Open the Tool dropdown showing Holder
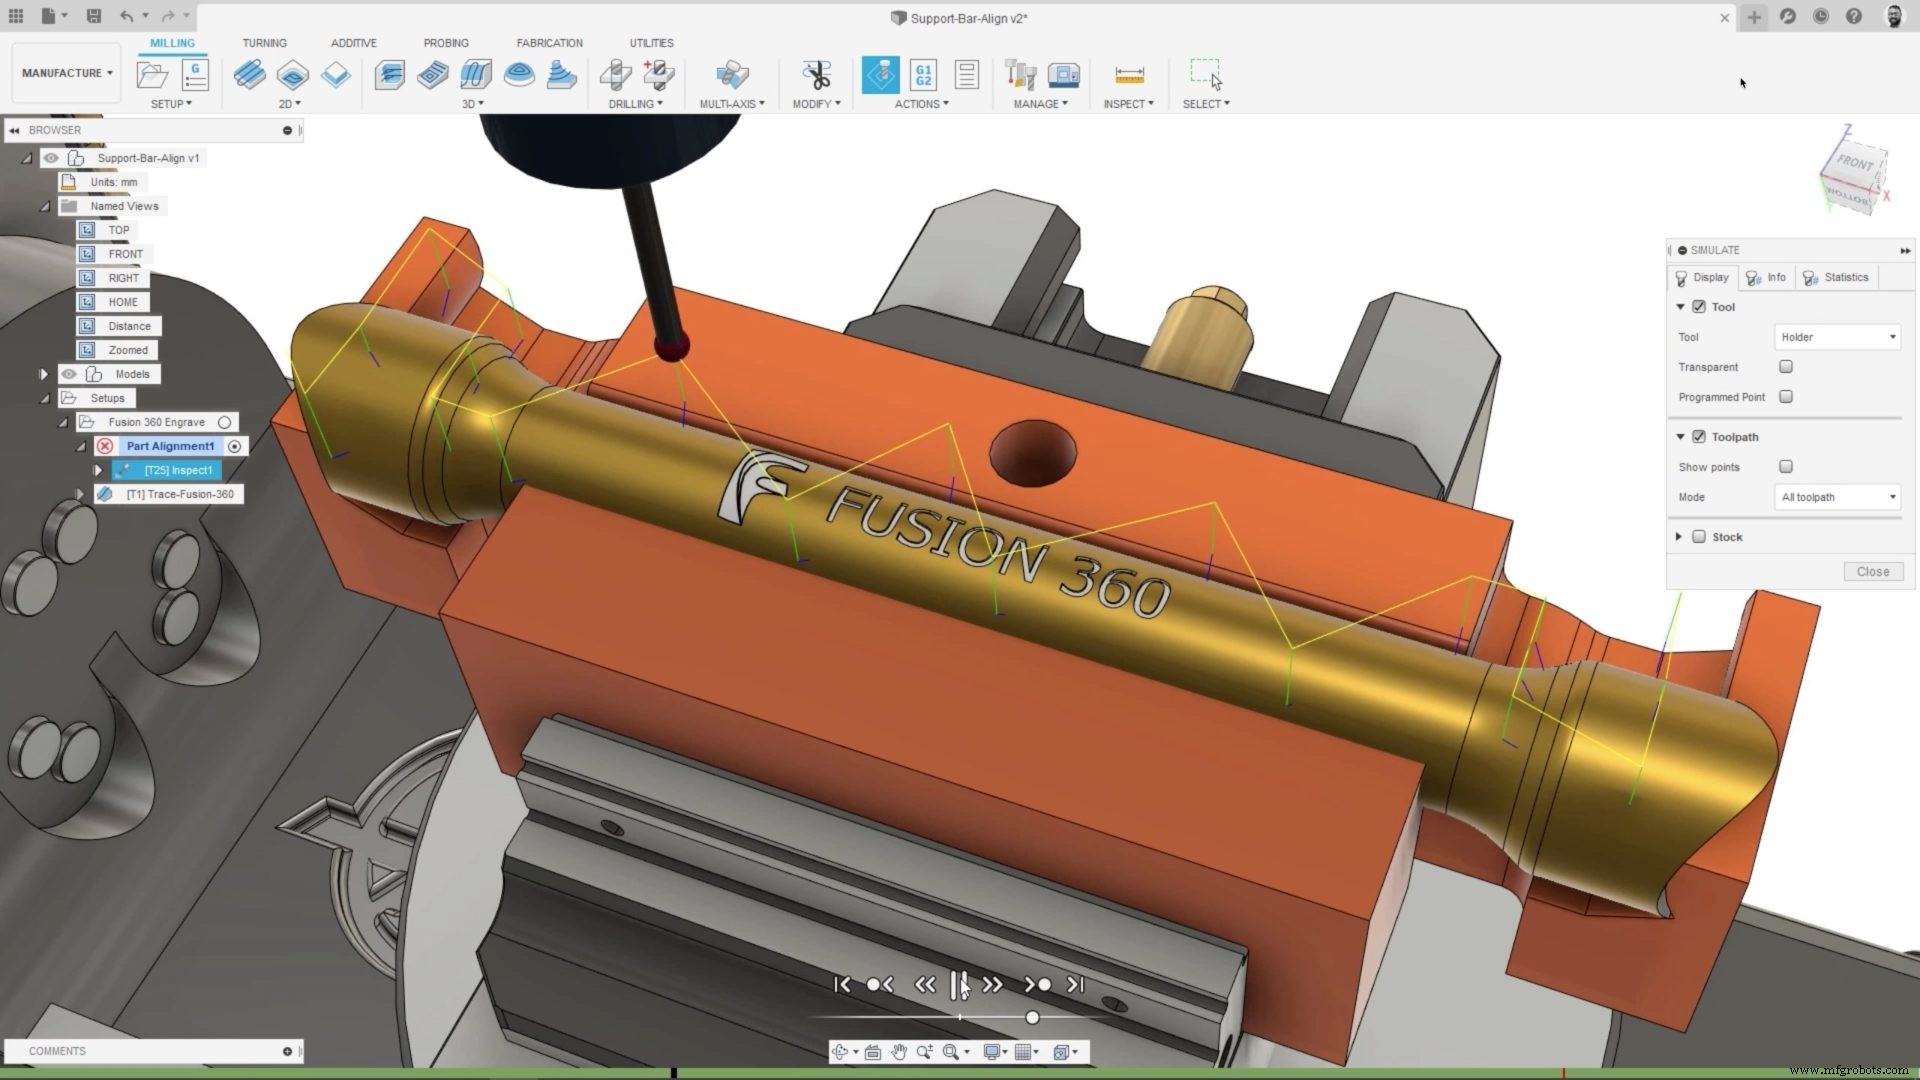 coord(1836,337)
